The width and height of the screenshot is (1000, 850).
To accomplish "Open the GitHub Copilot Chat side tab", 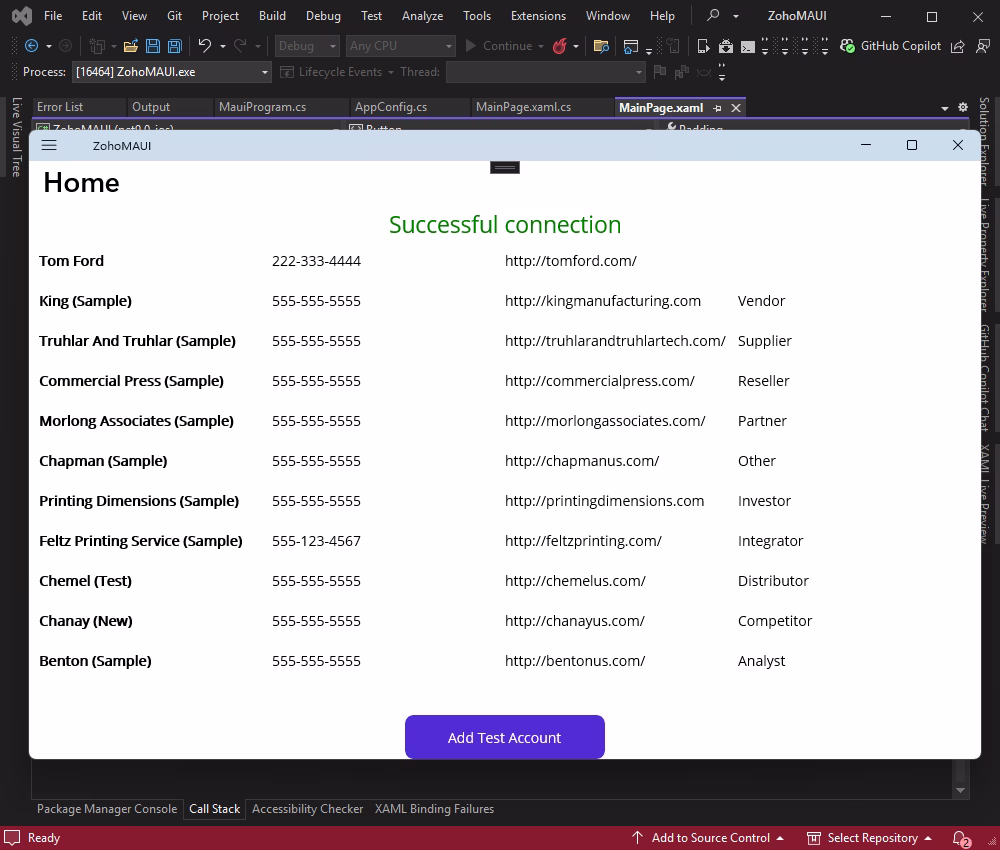I will (x=984, y=377).
